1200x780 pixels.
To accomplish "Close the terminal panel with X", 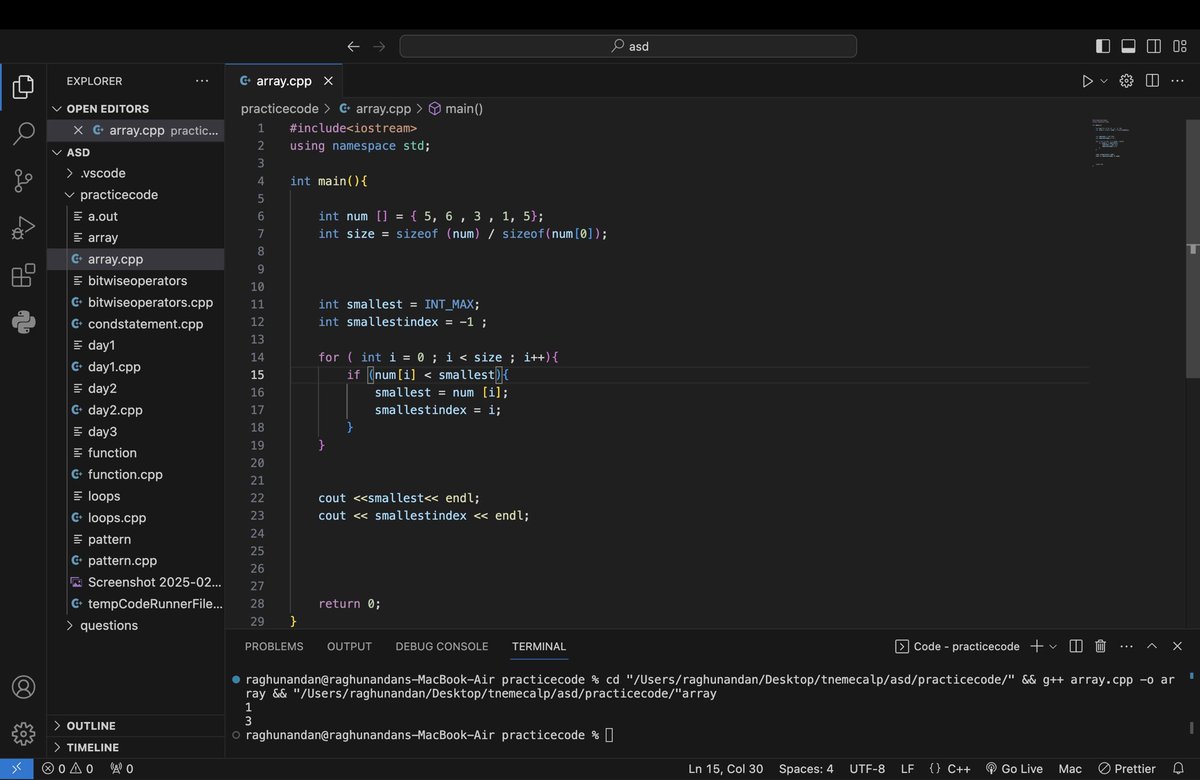I will 1178,647.
